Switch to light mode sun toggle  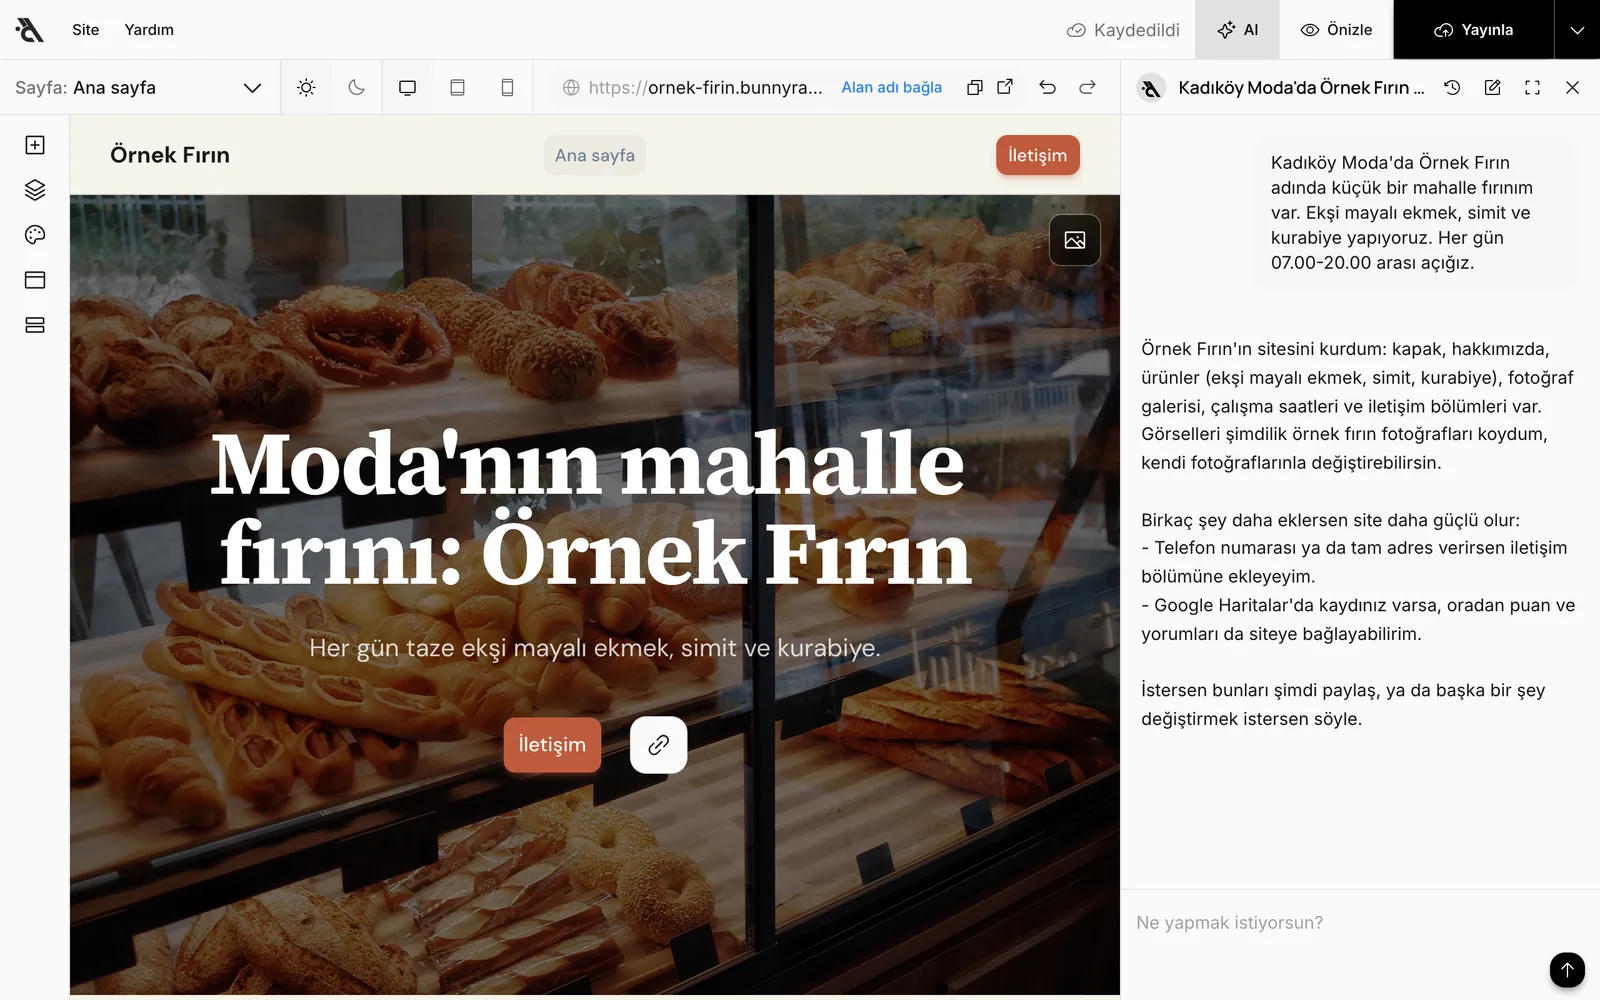(306, 88)
